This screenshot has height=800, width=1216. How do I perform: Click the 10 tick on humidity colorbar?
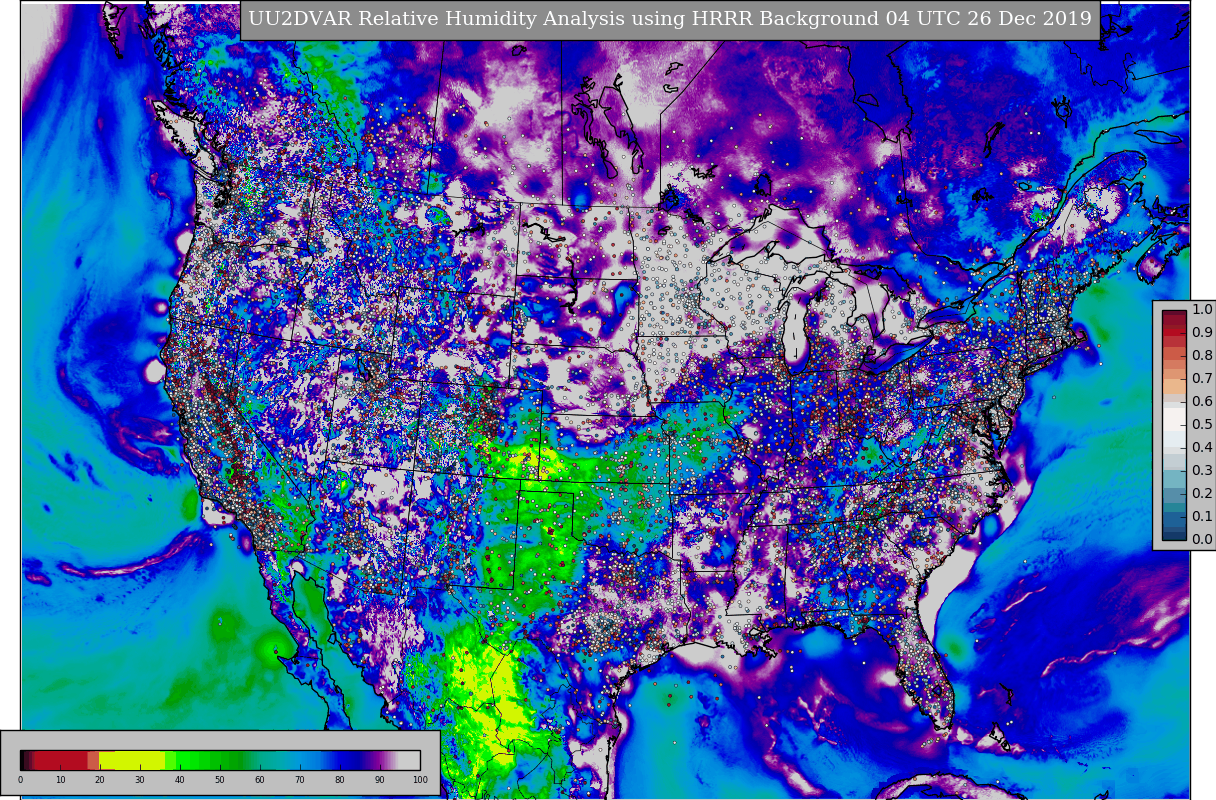pyautogui.click(x=60, y=780)
